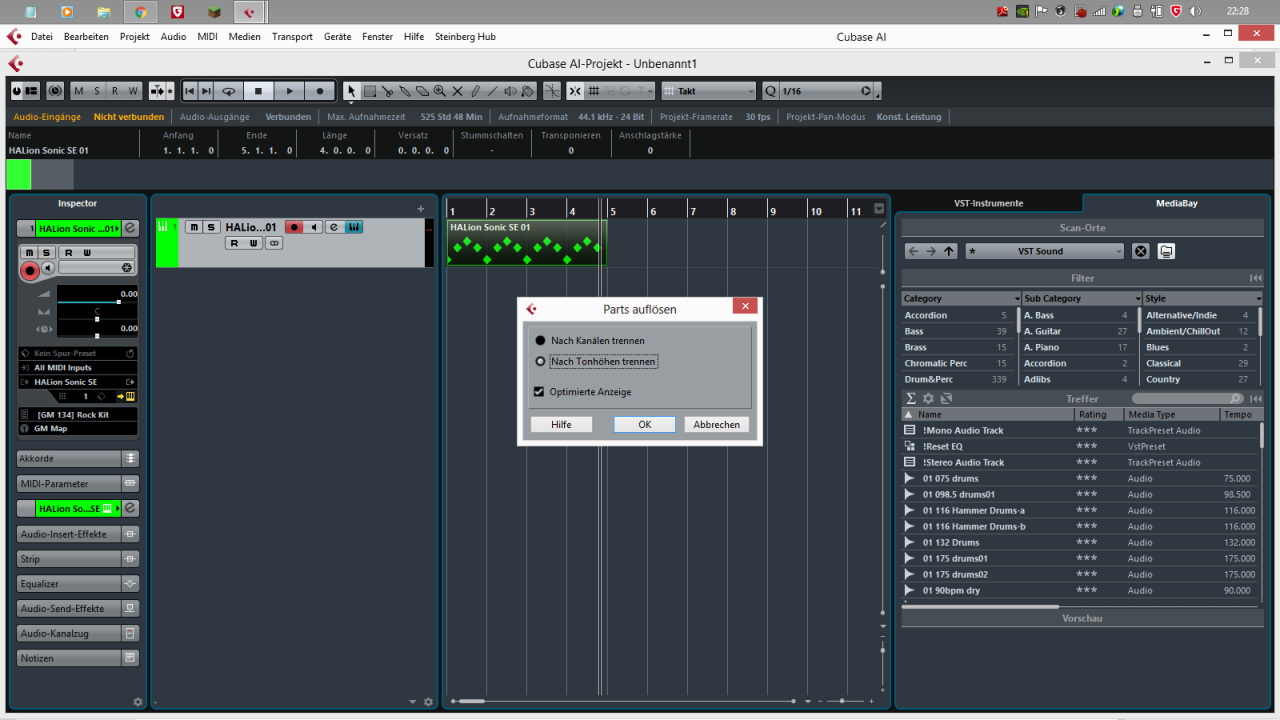This screenshot has height=720, width=1280.
Task: Add a track with the plus icon
Action: pyautogui.click(x=420, y=209)
